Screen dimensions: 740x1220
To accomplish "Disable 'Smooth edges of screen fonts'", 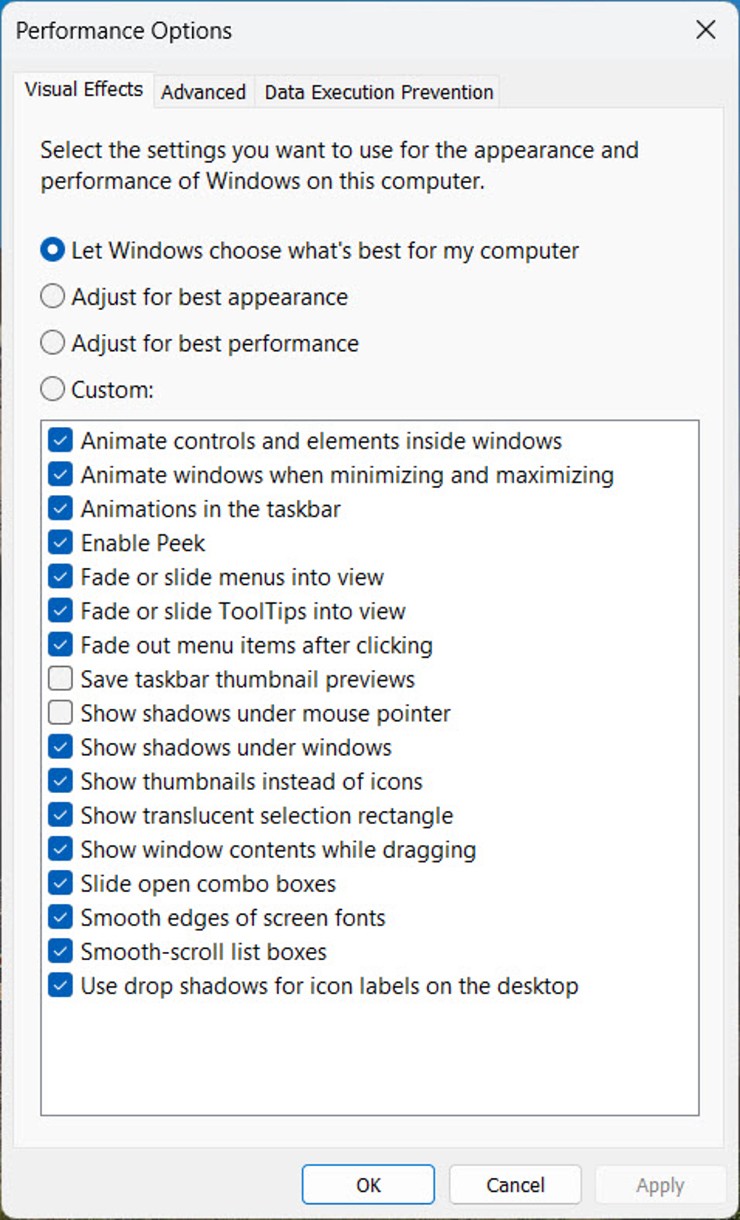I will click(x=61, y=918).
